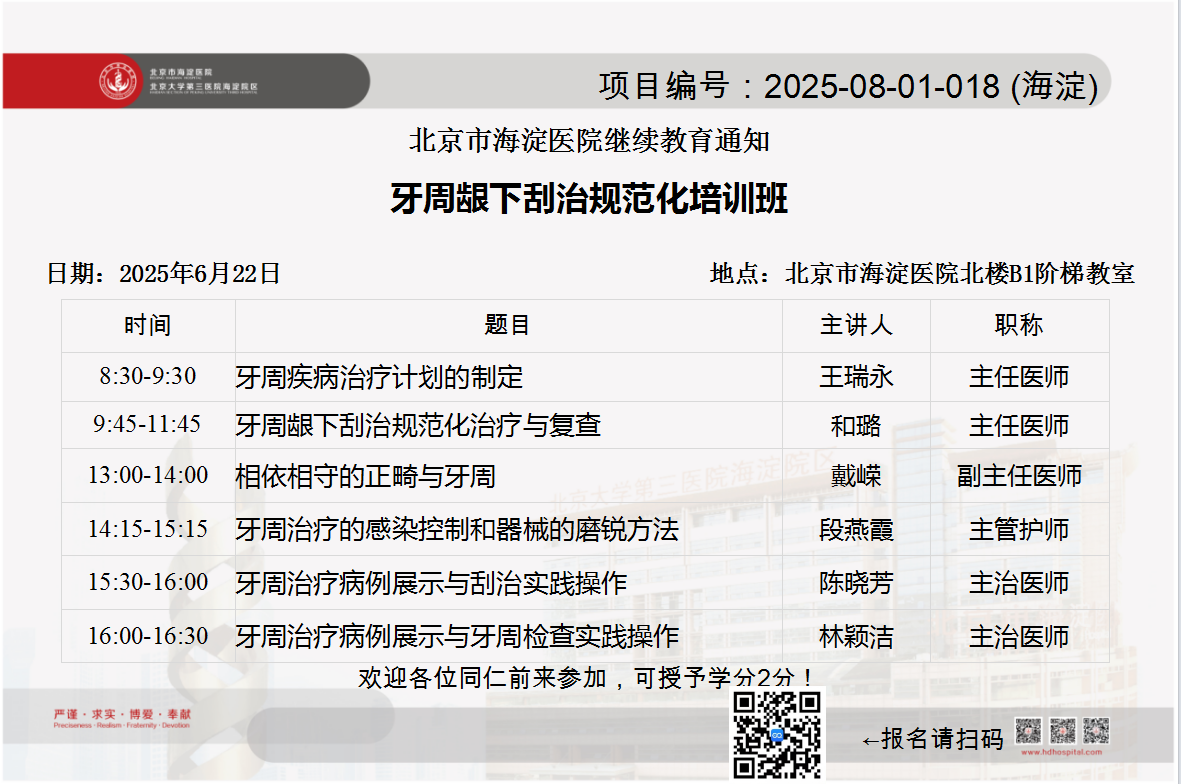Click "主任医师" in the 和璐 row
1181x784 pixels.
pos(1019,426)
